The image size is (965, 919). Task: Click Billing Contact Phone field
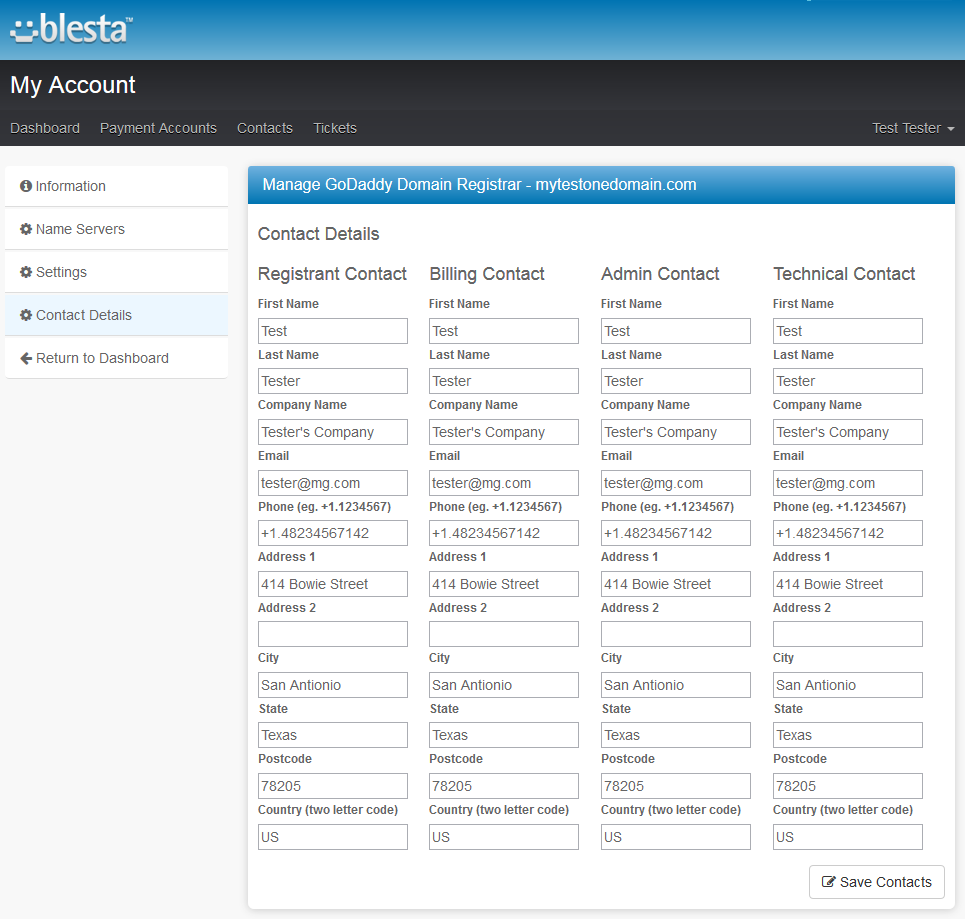(x=504, y=533)
